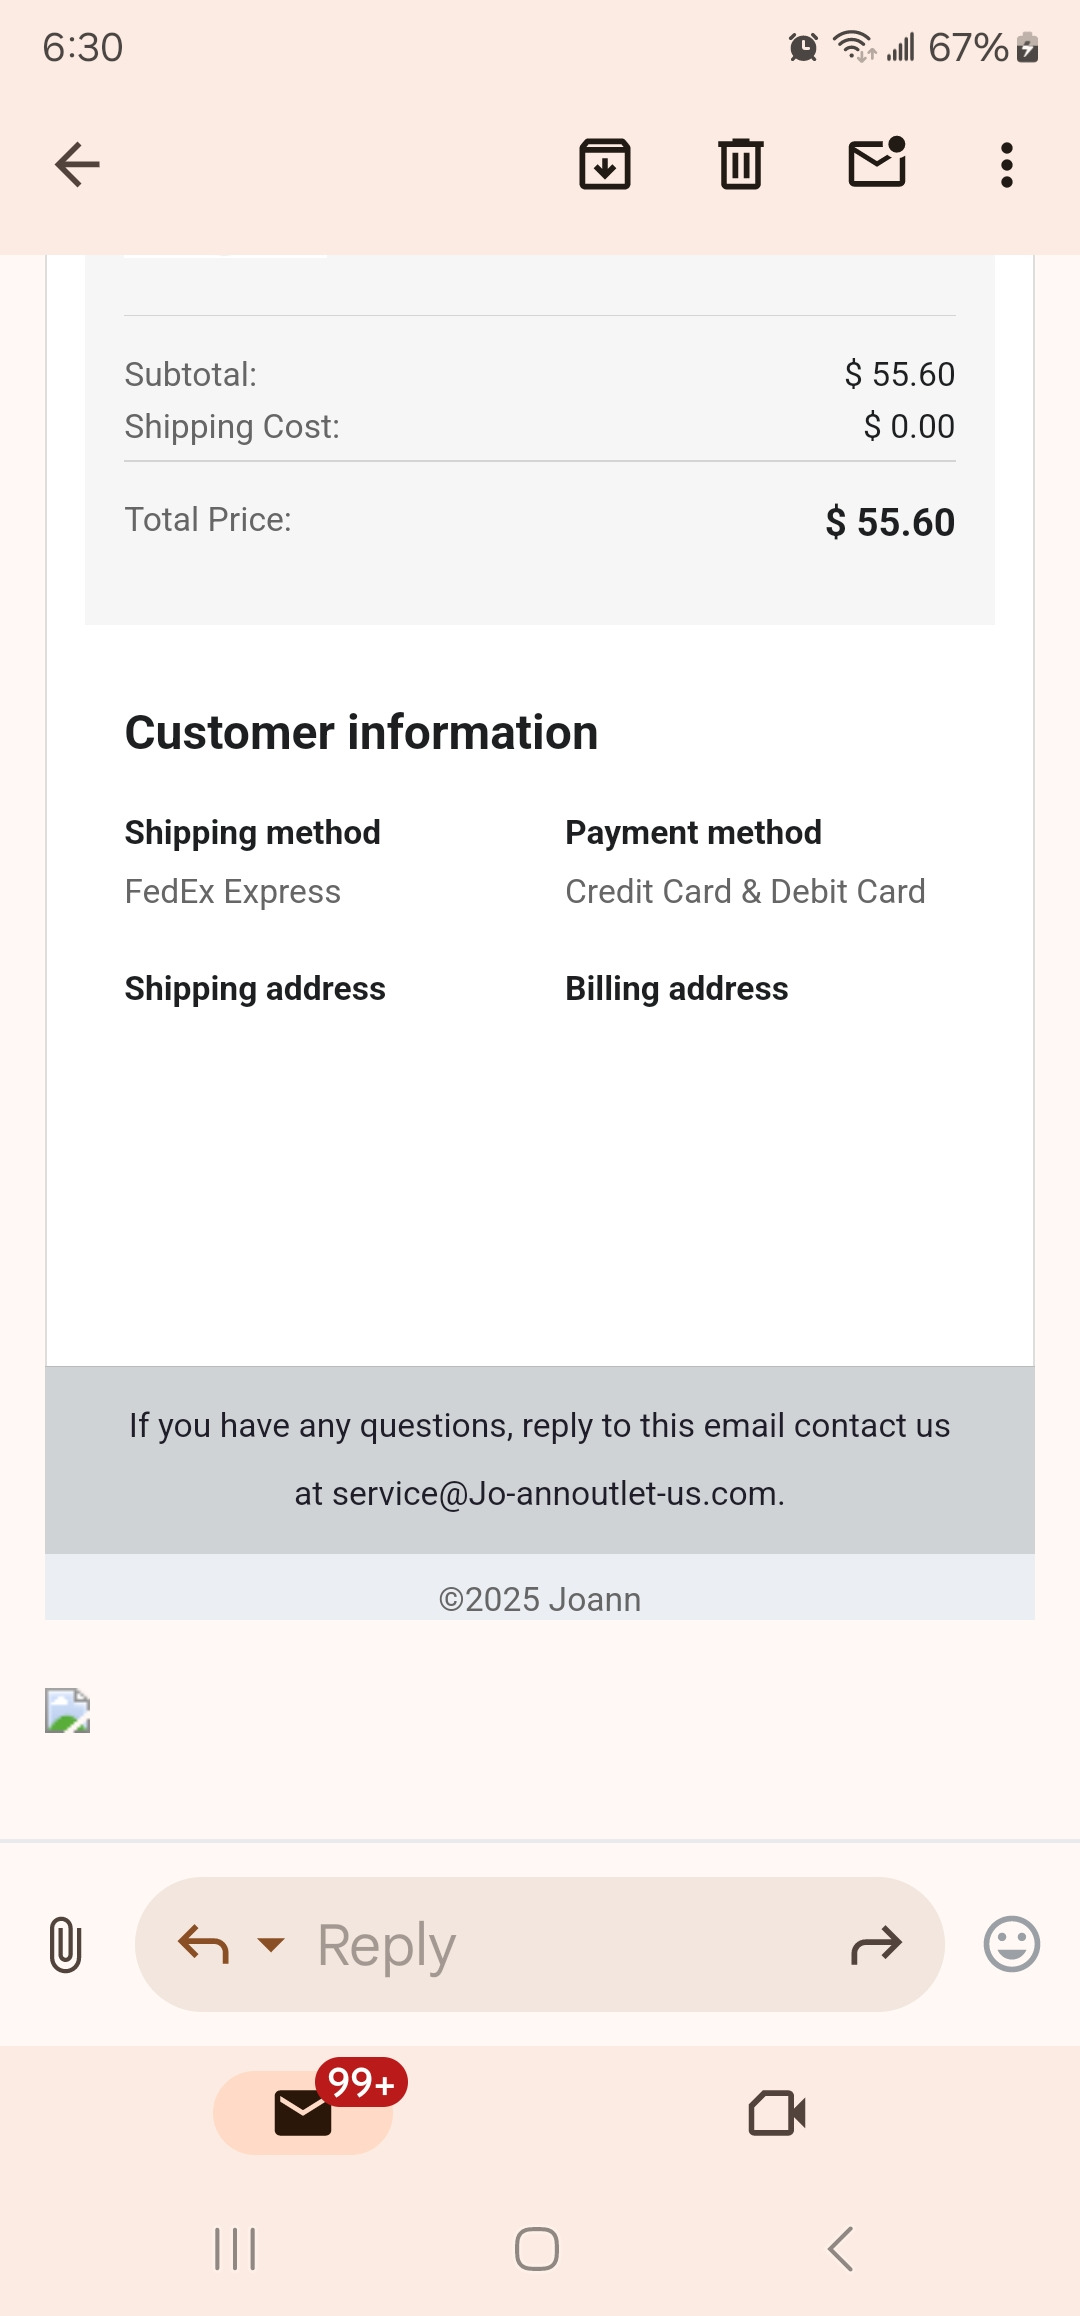Switch to the Mail tab
Viewport: 1080px width, 2316px height.
[303, 2112]
